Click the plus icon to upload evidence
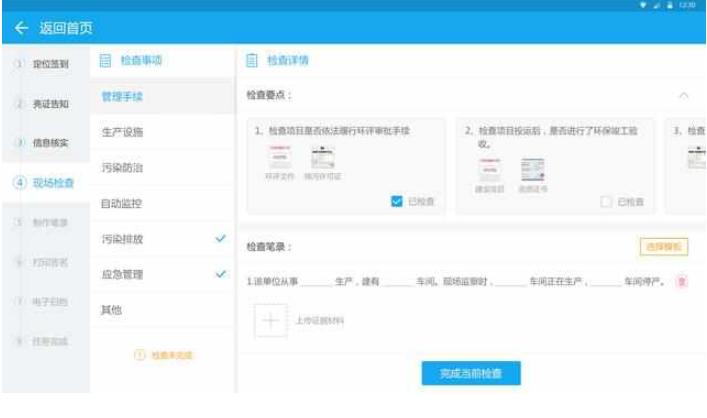The height and width of the screenshot is (418, 707). 271,321
